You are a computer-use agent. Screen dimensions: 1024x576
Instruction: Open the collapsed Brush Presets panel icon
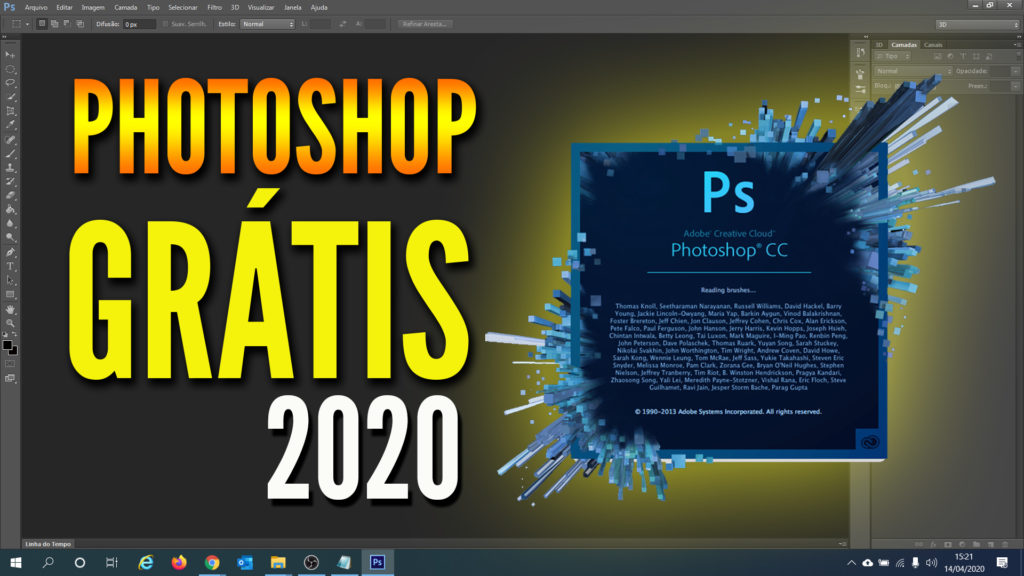pos(860,89)
